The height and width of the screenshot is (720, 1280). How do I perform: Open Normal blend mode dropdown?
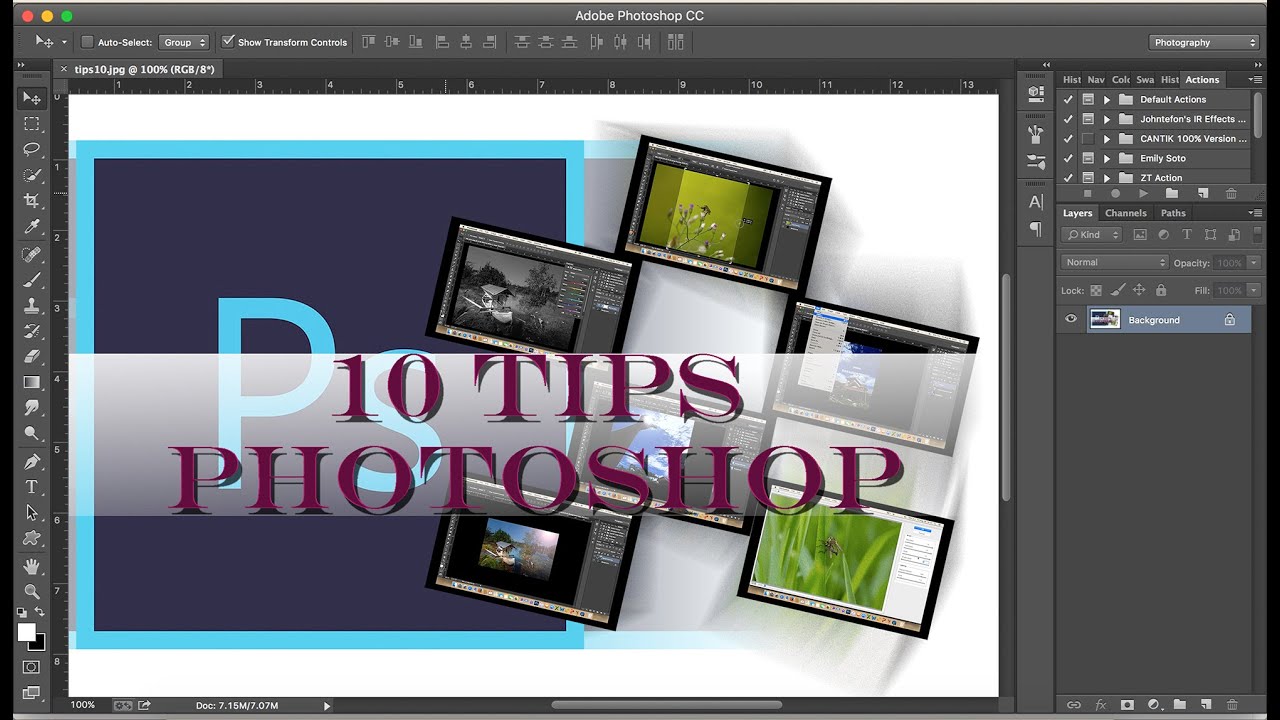pos(1114,262)
